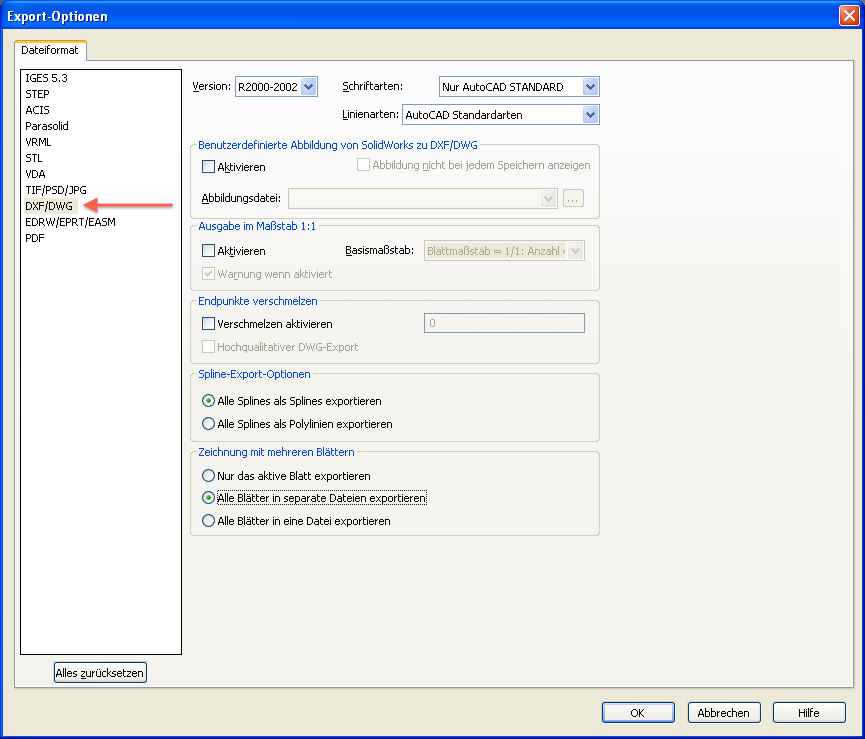Enable the SolidWorks to DXF/DWG mapping checkbox
Screen dimensions: 865x739
click(209, 167)
